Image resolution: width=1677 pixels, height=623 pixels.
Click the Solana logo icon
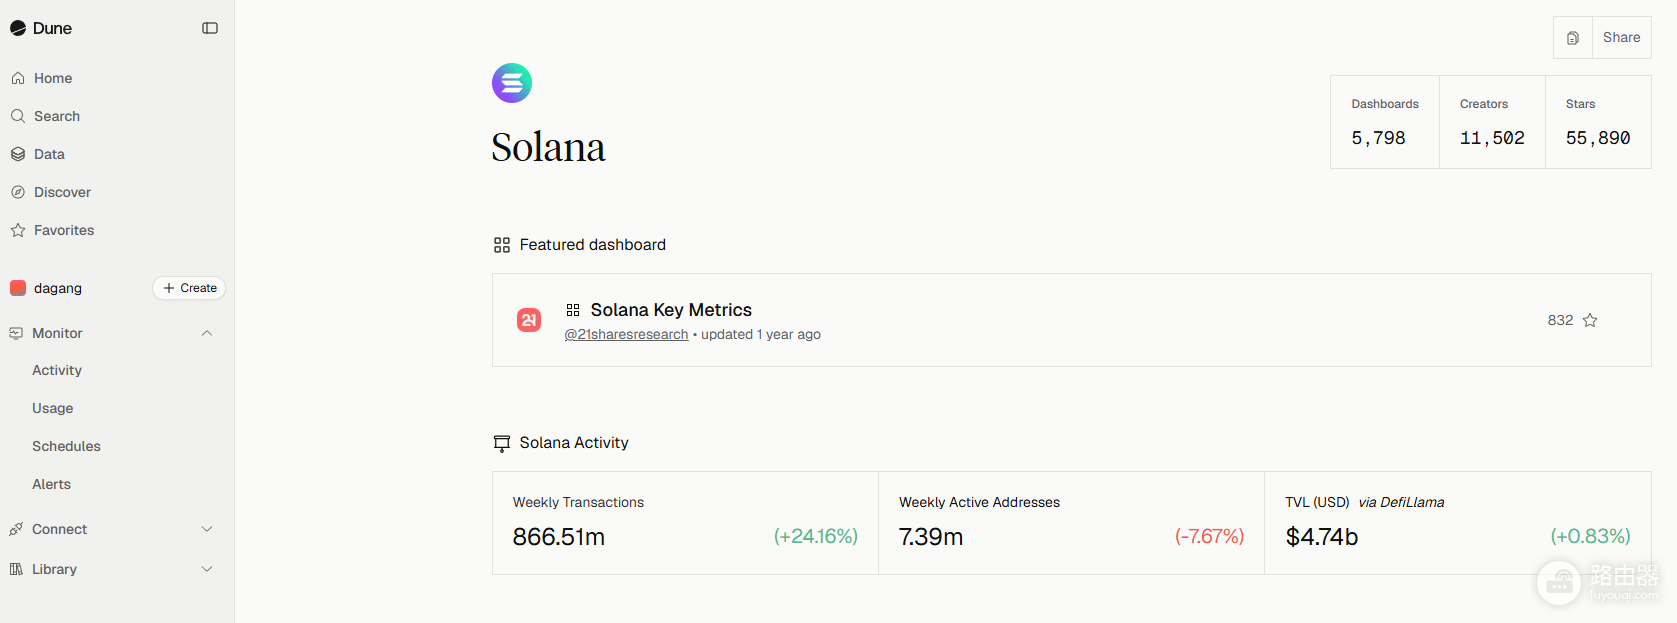(512, 83)
